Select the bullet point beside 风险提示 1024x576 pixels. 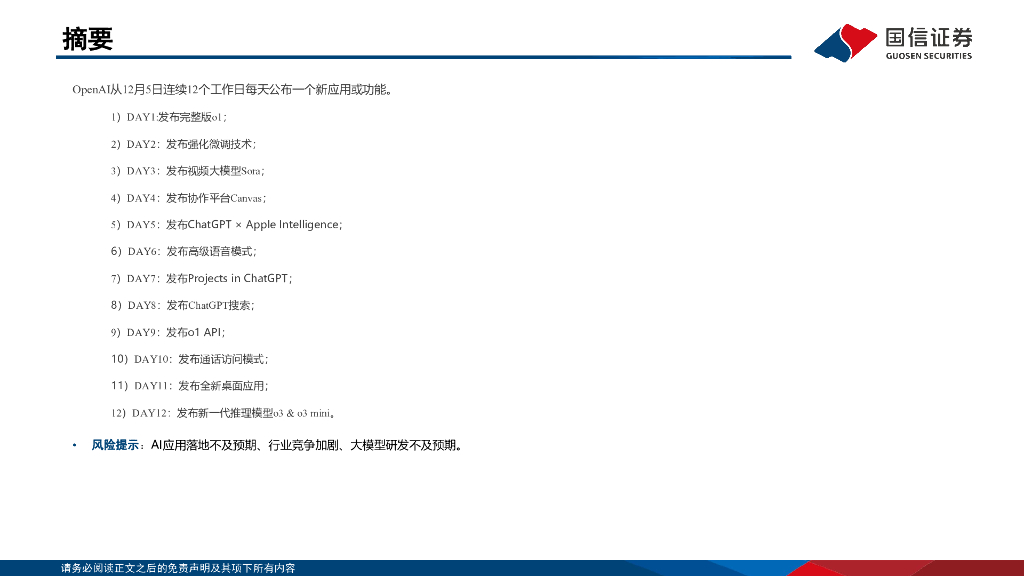tap(72, 445)
